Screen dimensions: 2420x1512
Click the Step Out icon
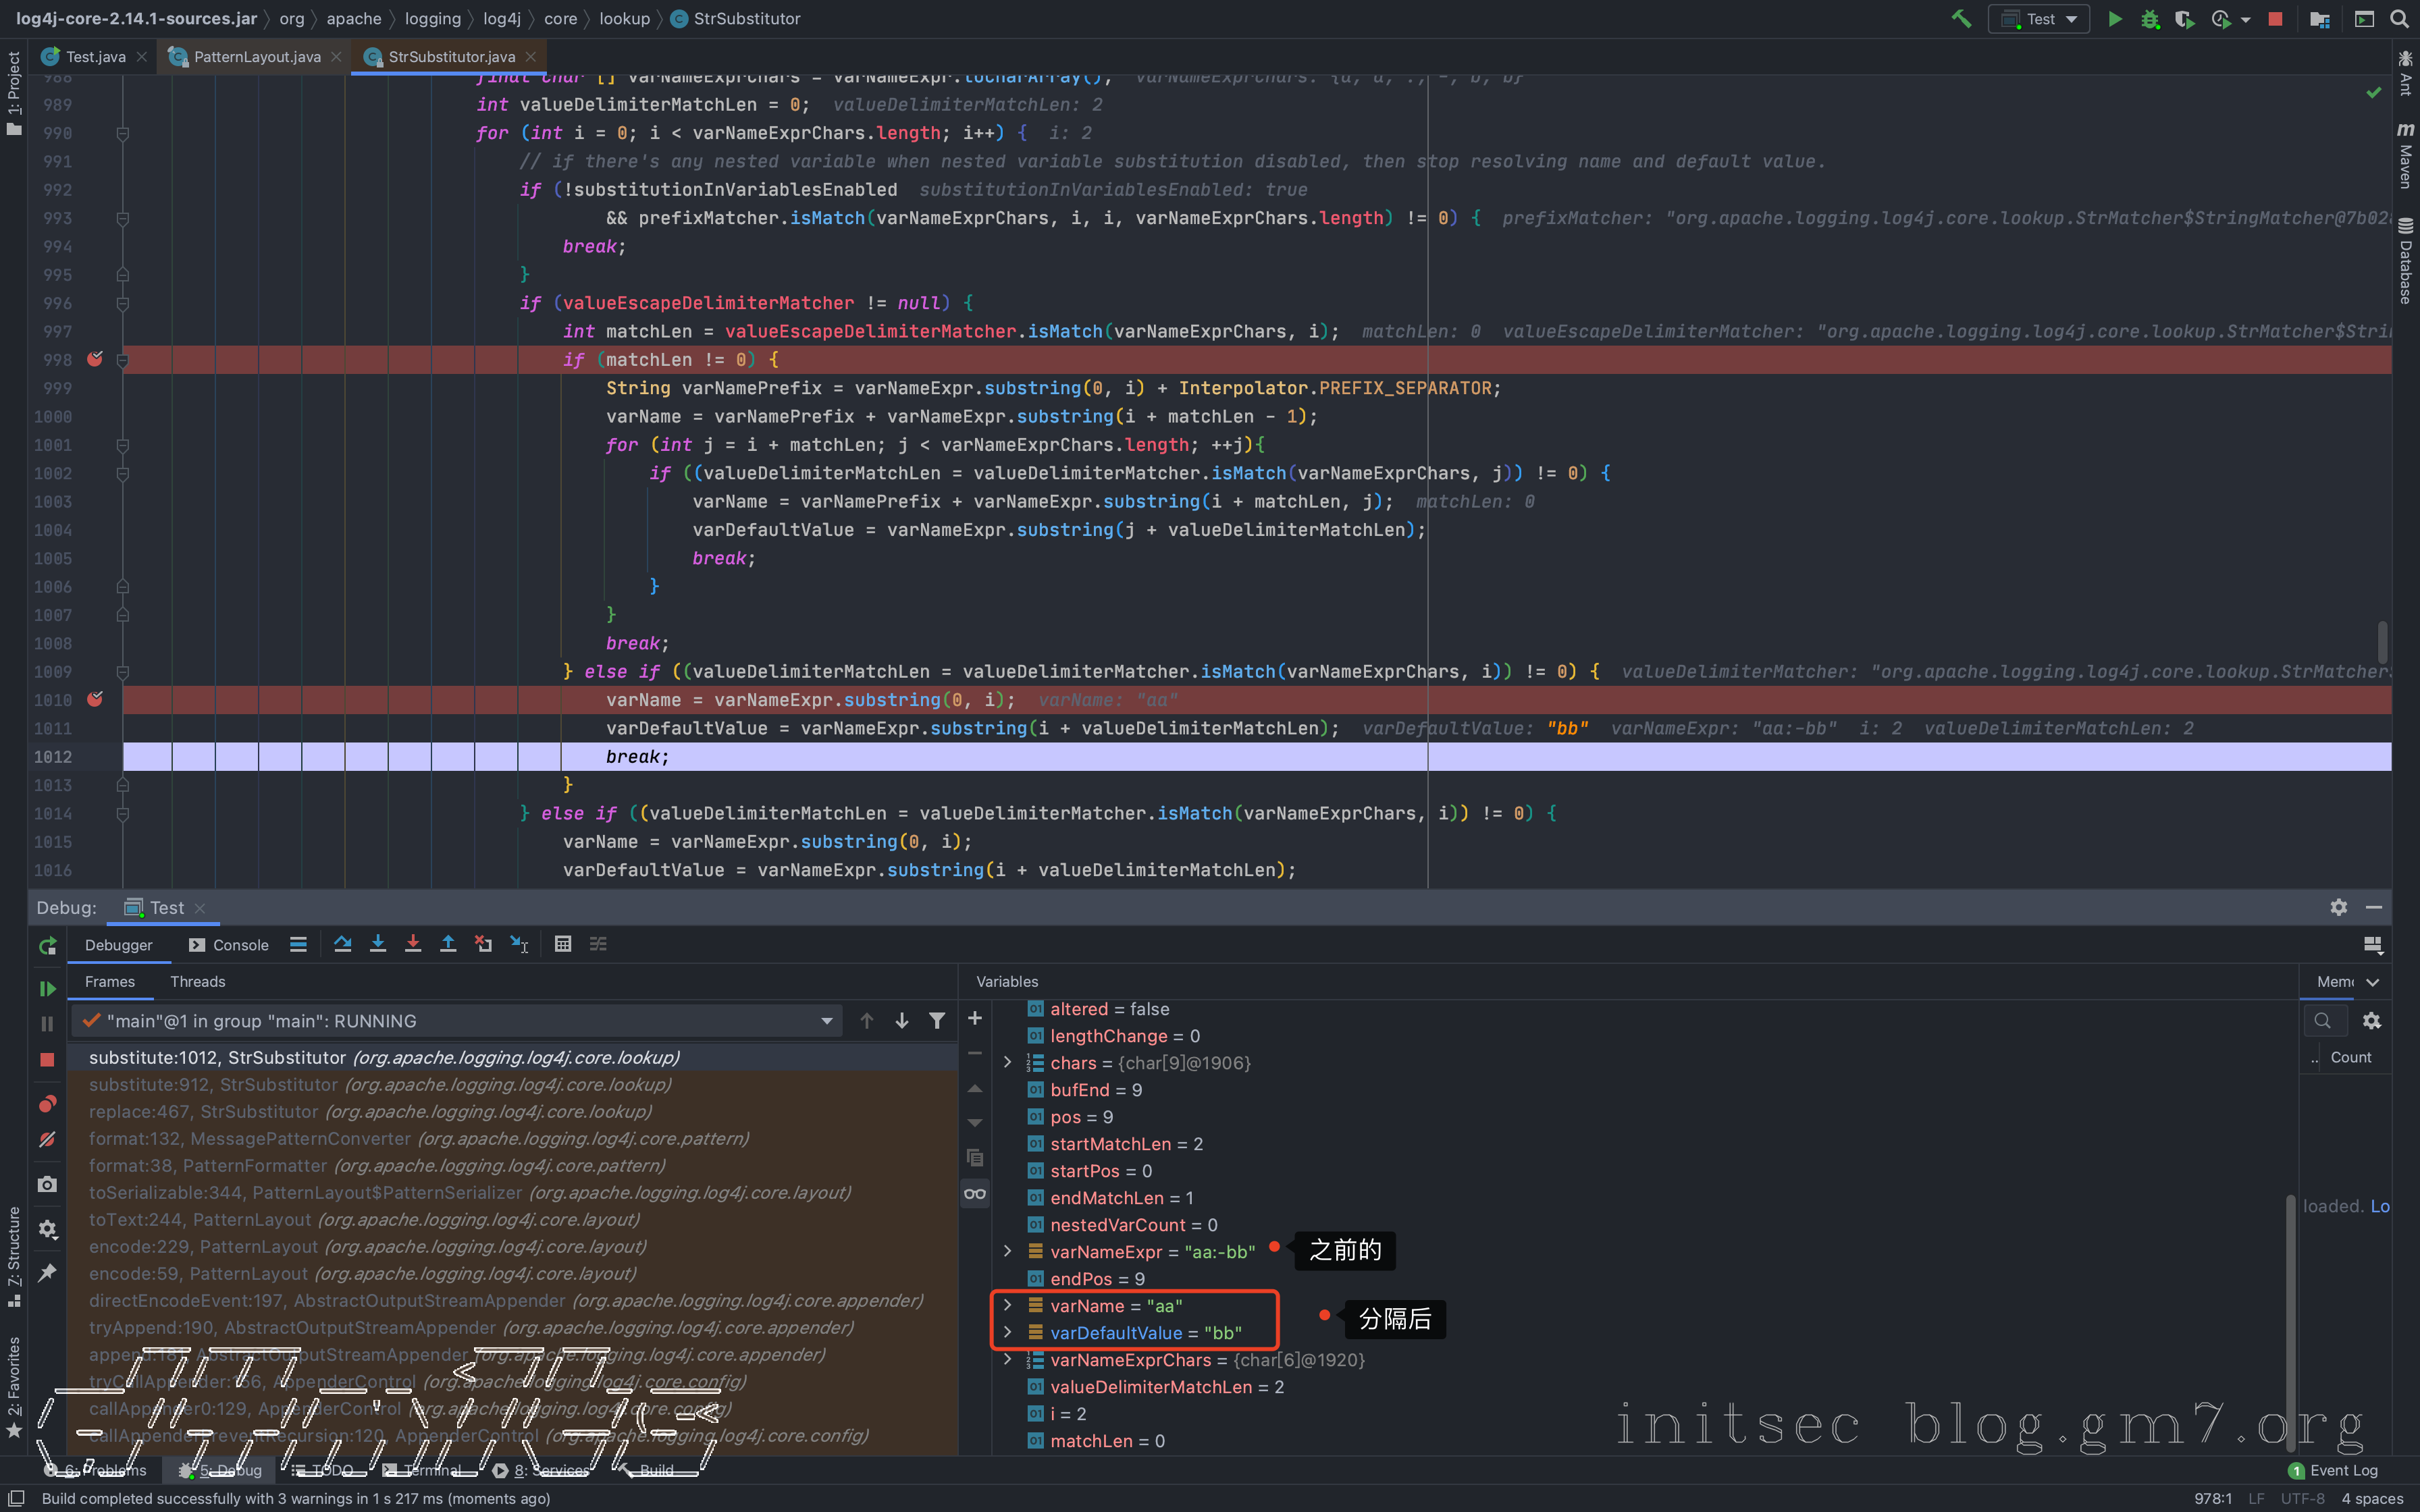click(448, 944)
